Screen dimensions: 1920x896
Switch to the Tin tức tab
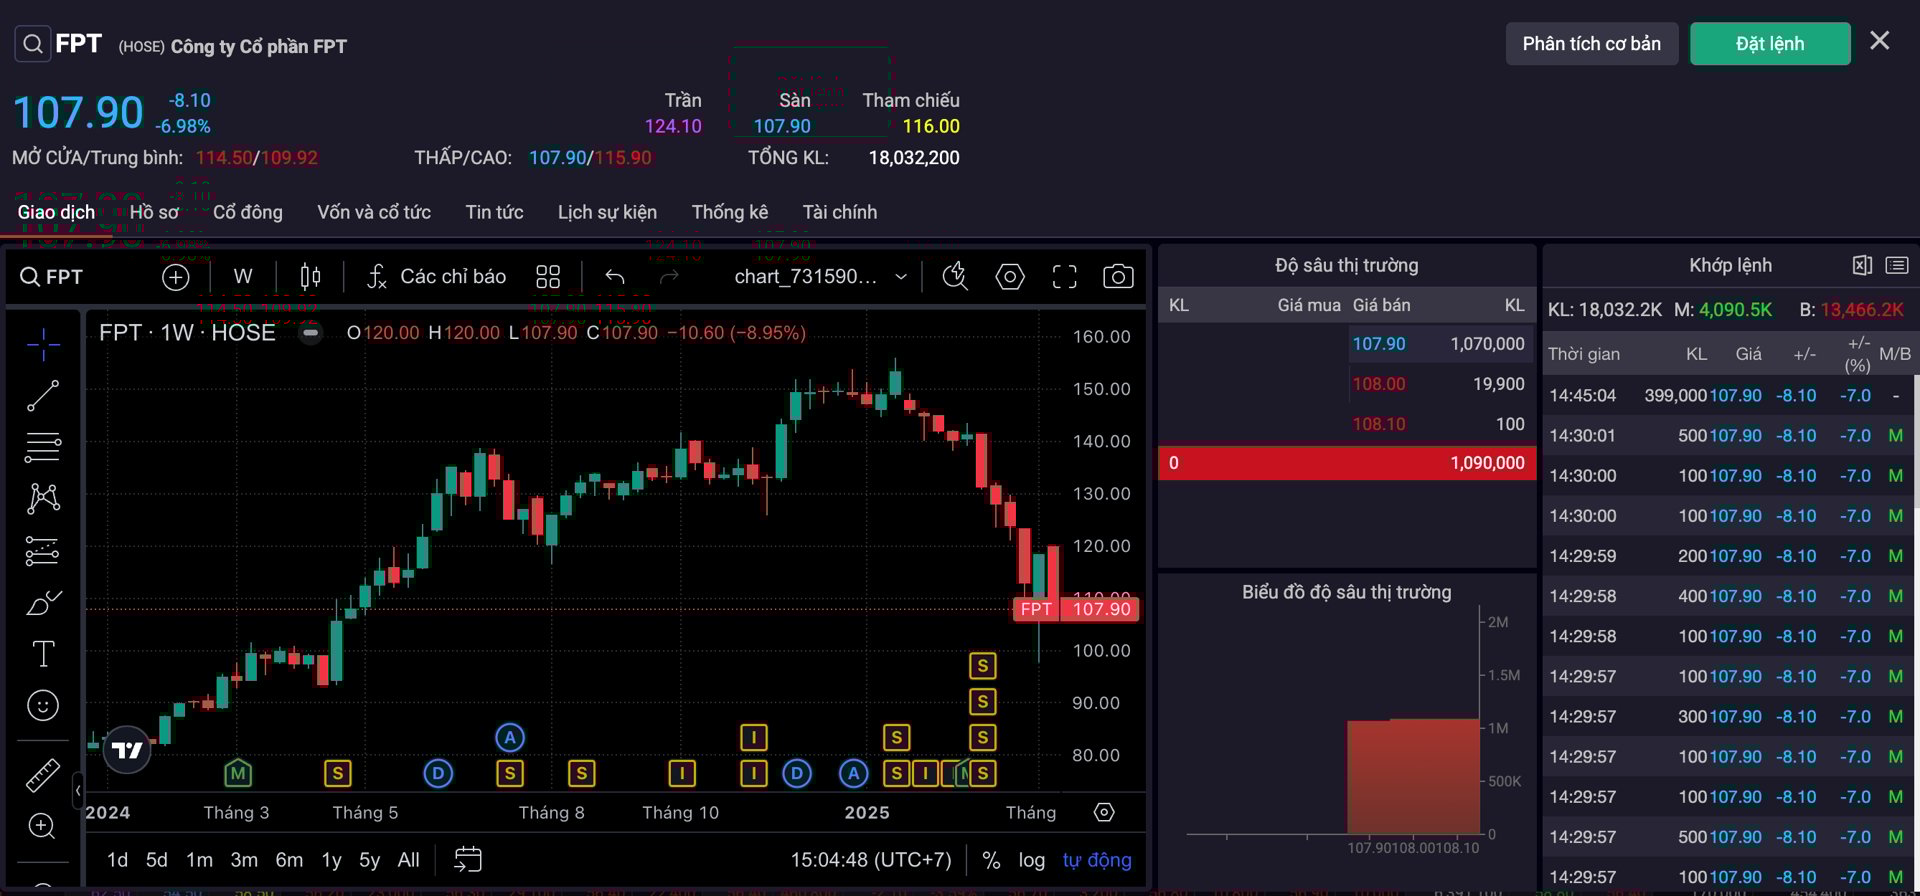coord(494,212)
